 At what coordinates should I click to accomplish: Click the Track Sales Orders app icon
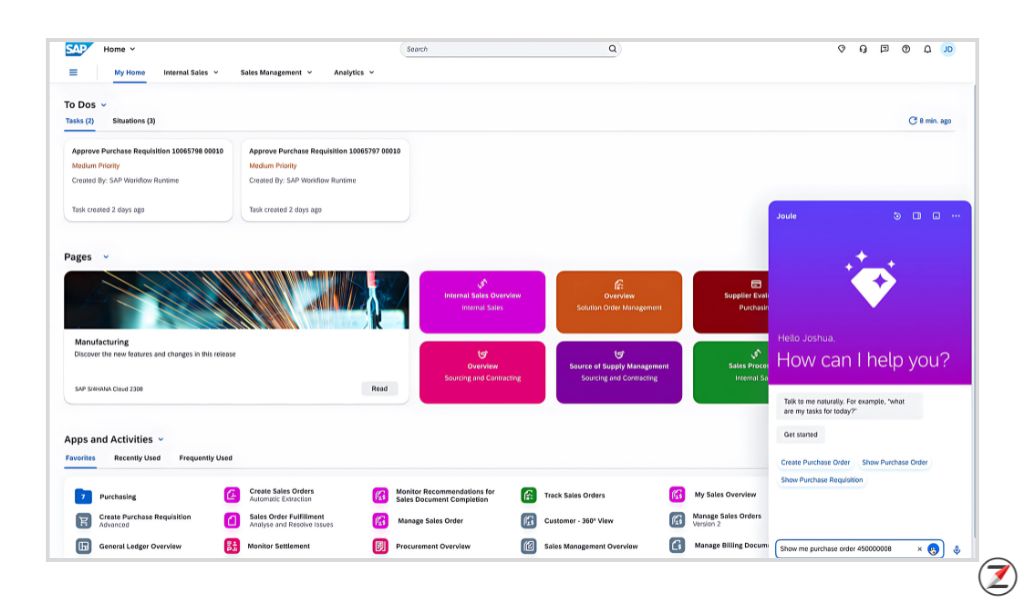click(x=529, y=495)
